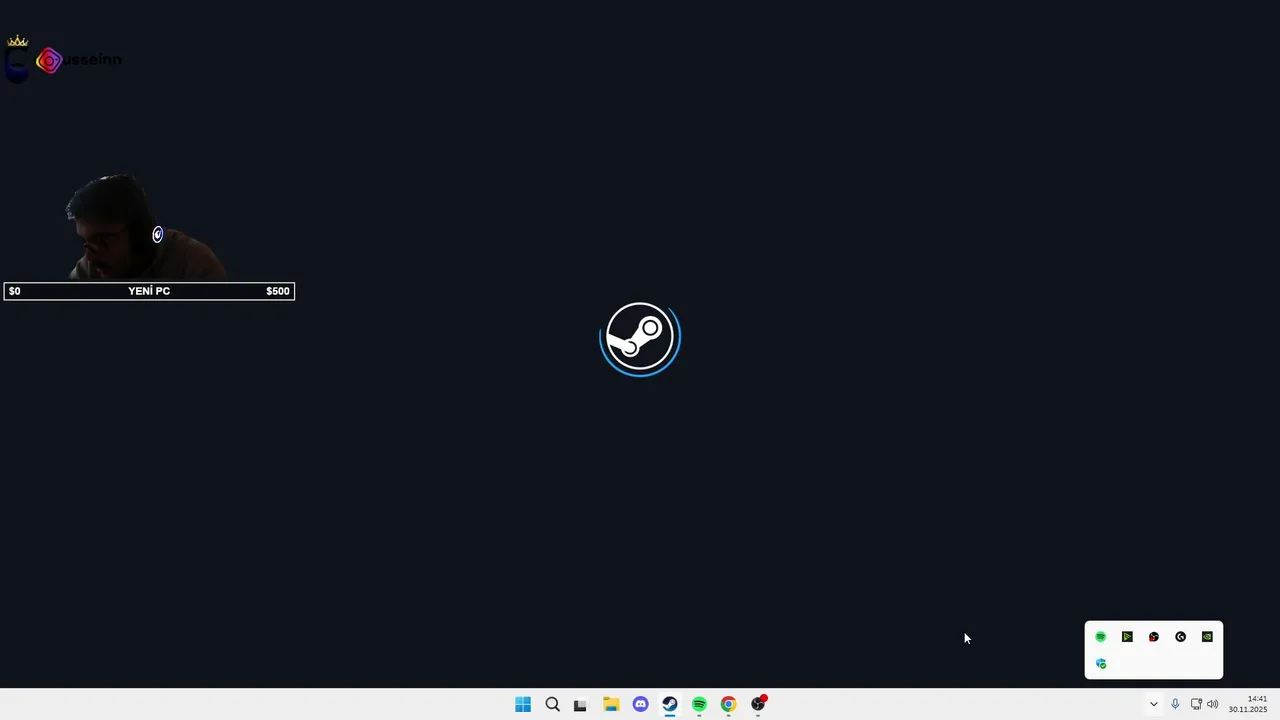Click the Steam loading logo

coord(640,339)
